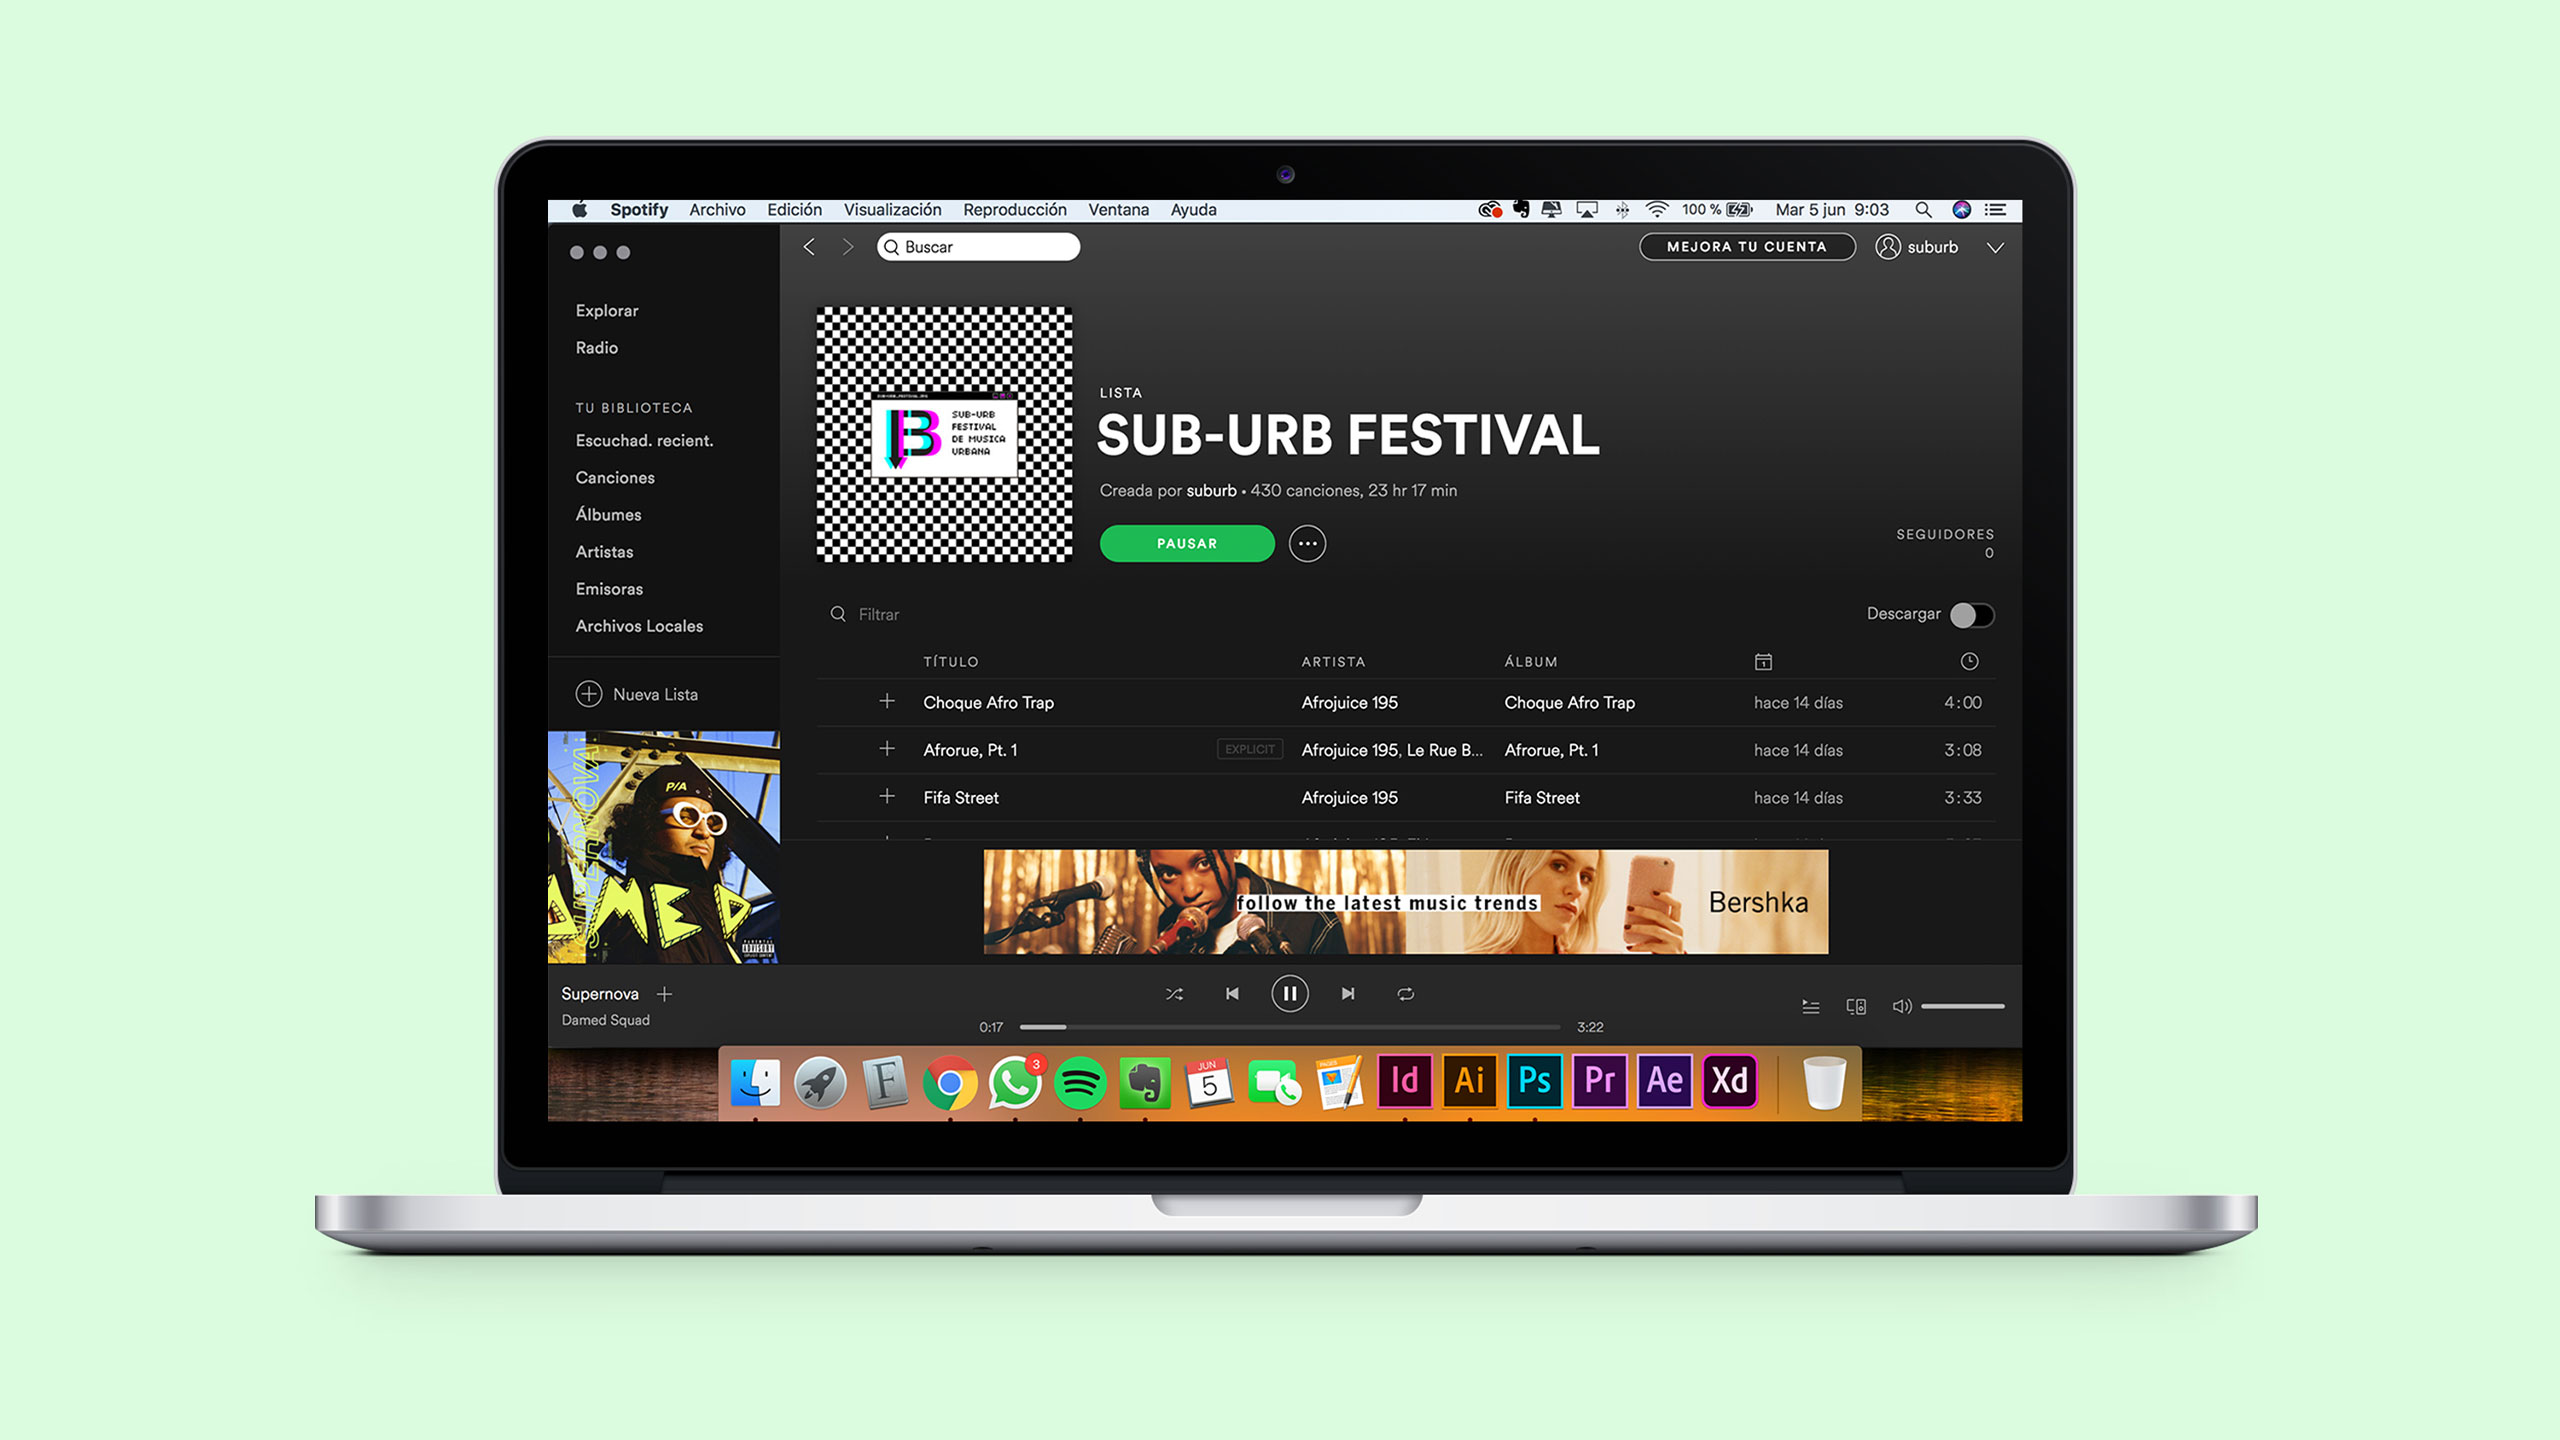The width and height of the screenshot is (2560, 1440).
Task: Pause playback in the player bar
Action: [x=1290, y=994]
